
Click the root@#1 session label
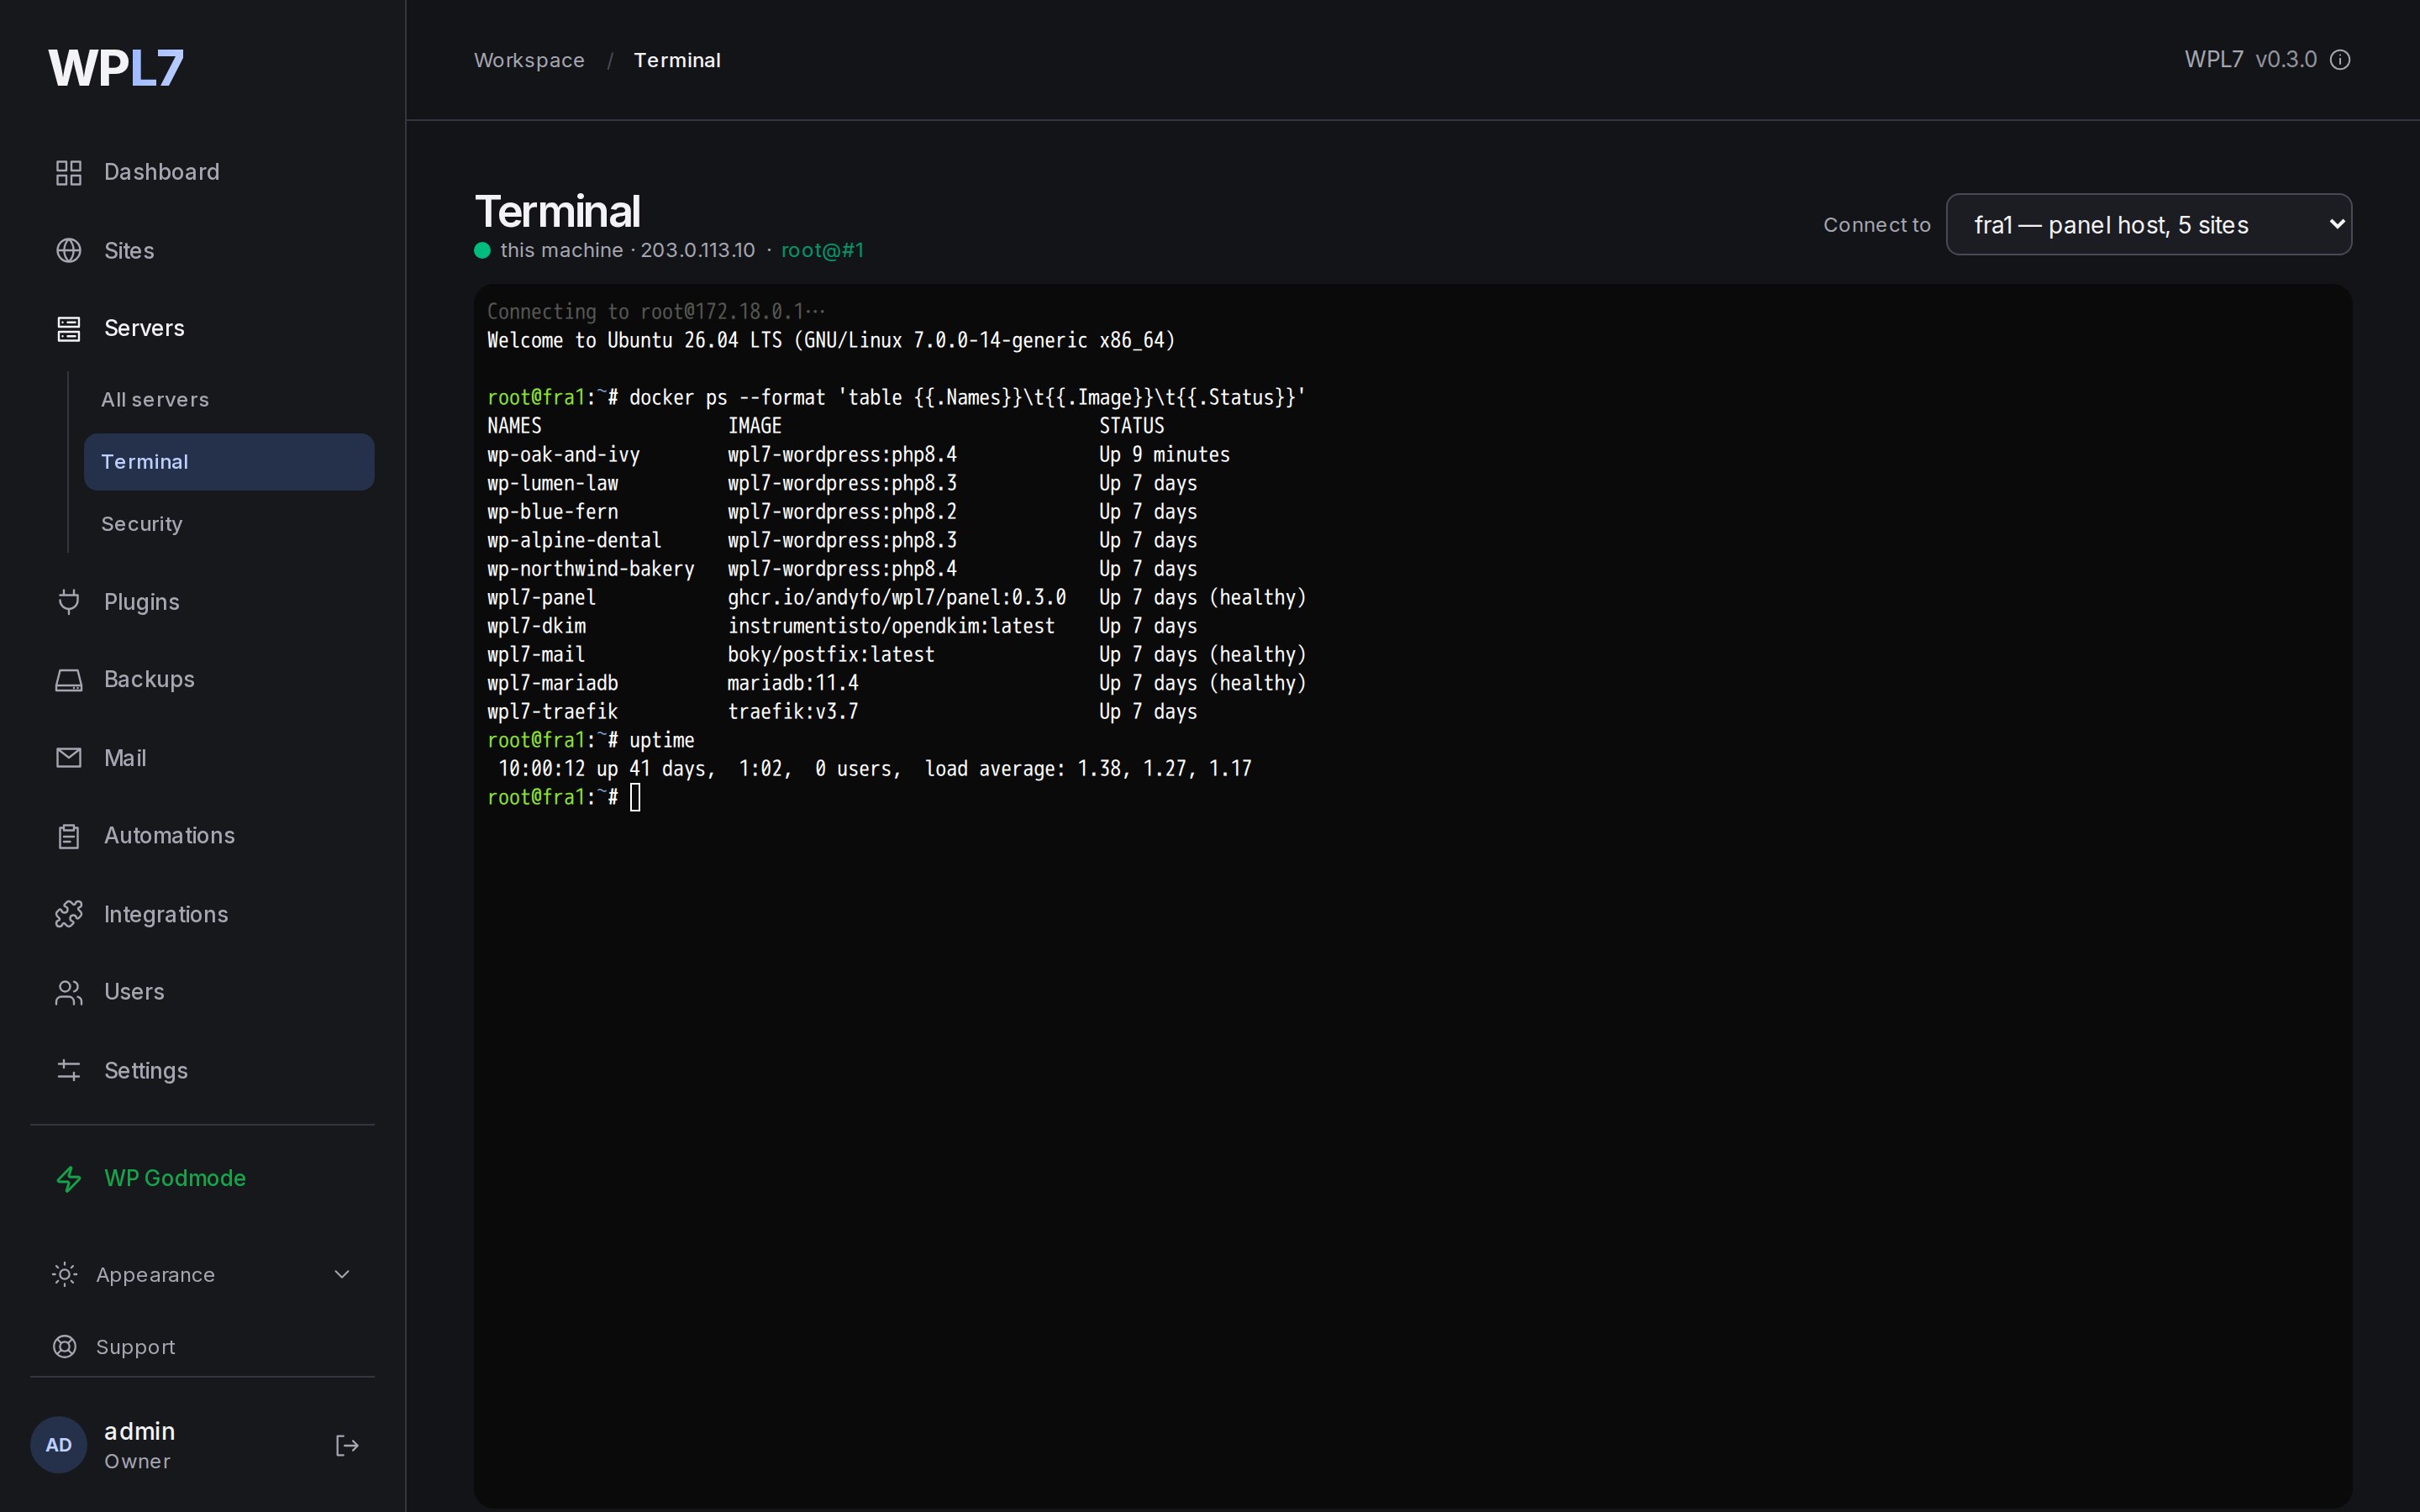(x=822, y=250)
